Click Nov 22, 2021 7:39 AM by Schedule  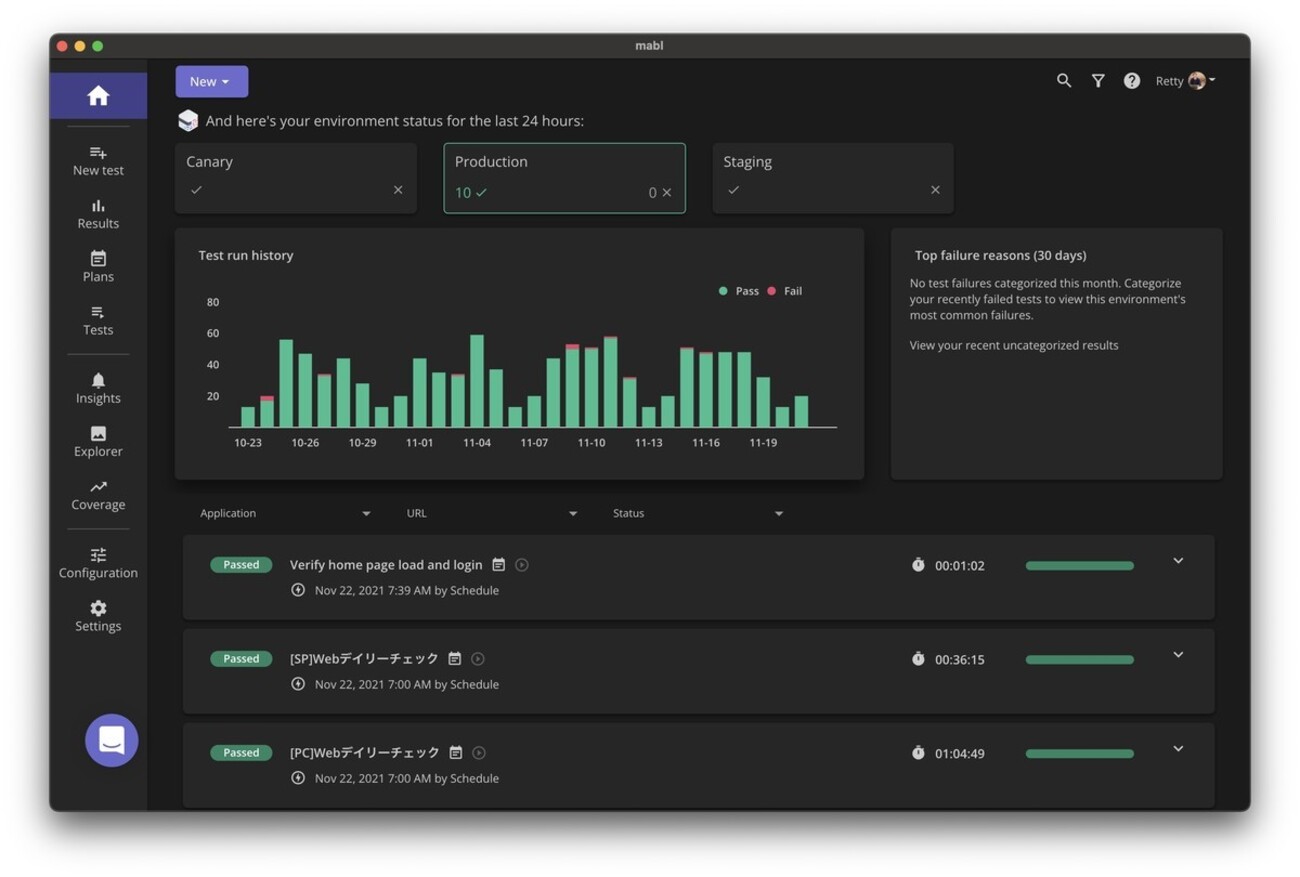click(407, 591)
